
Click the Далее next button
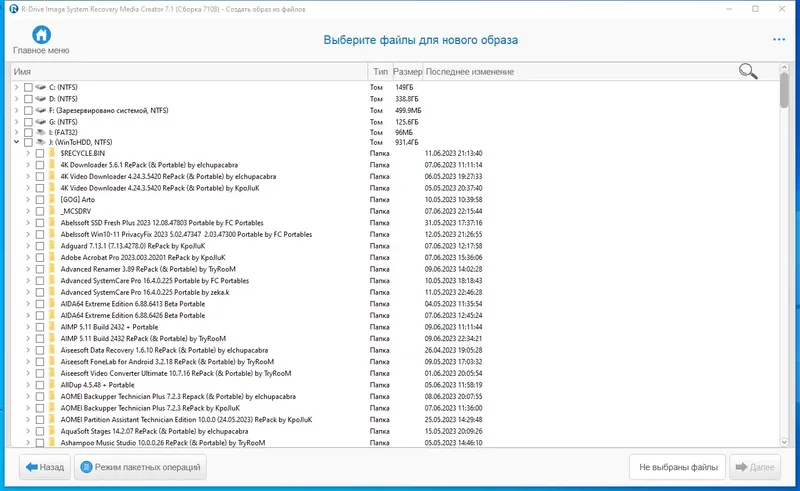[755, 467]
